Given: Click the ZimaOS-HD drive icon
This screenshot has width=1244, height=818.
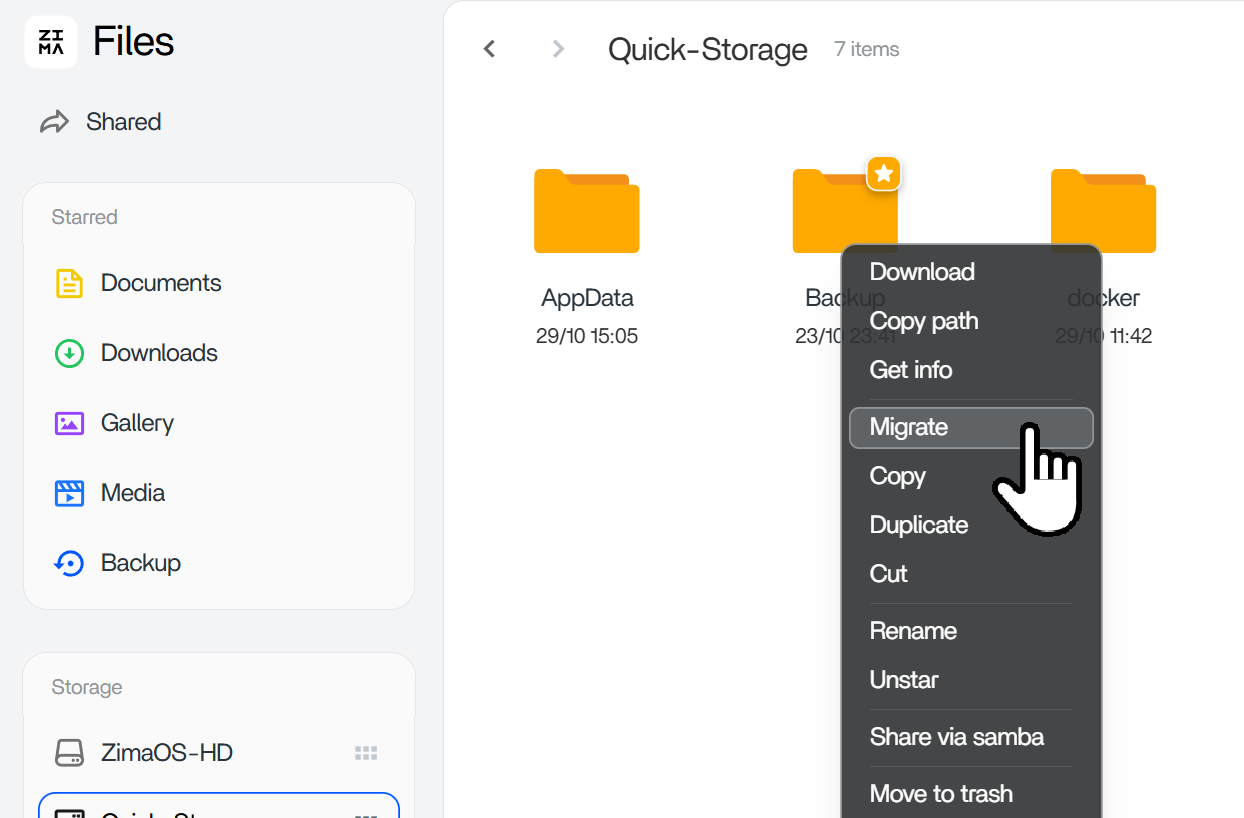Looking at the screenshot, I should pyautogui.click(x=68, y=753).
